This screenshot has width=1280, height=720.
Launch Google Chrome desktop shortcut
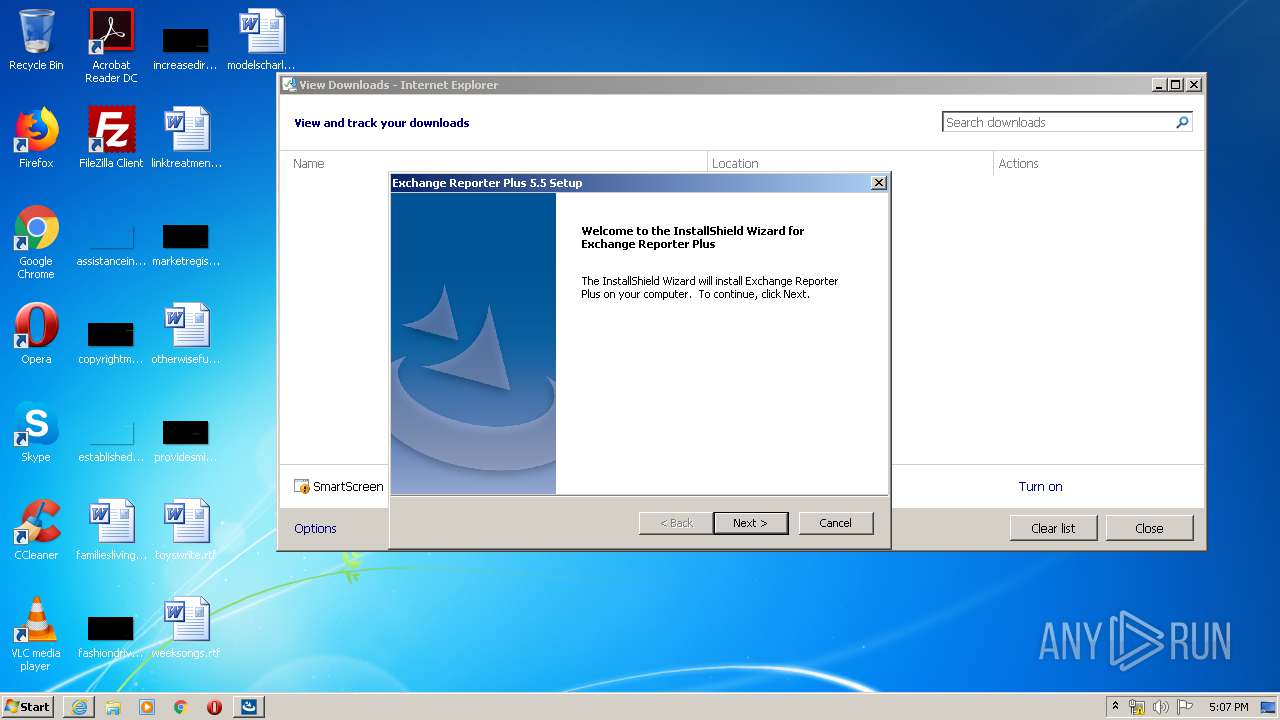click(x=36, y=242)
